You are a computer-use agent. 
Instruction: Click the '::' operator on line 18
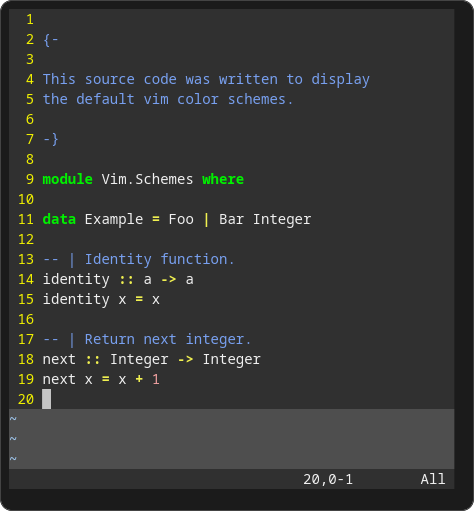point(93,359)
